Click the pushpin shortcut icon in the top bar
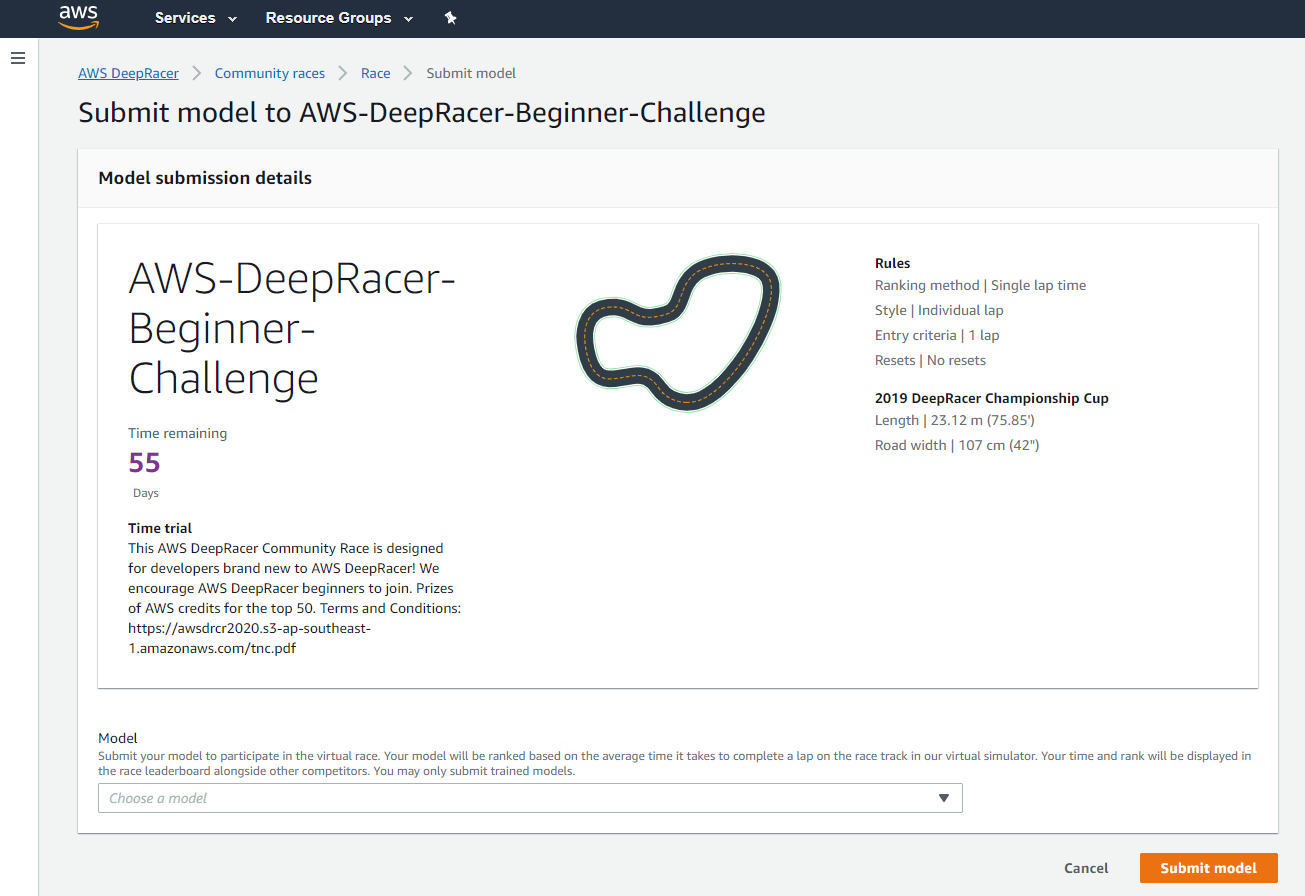Image resolution: width=1305 pixels, height=896 pixels. coord(450,17)
